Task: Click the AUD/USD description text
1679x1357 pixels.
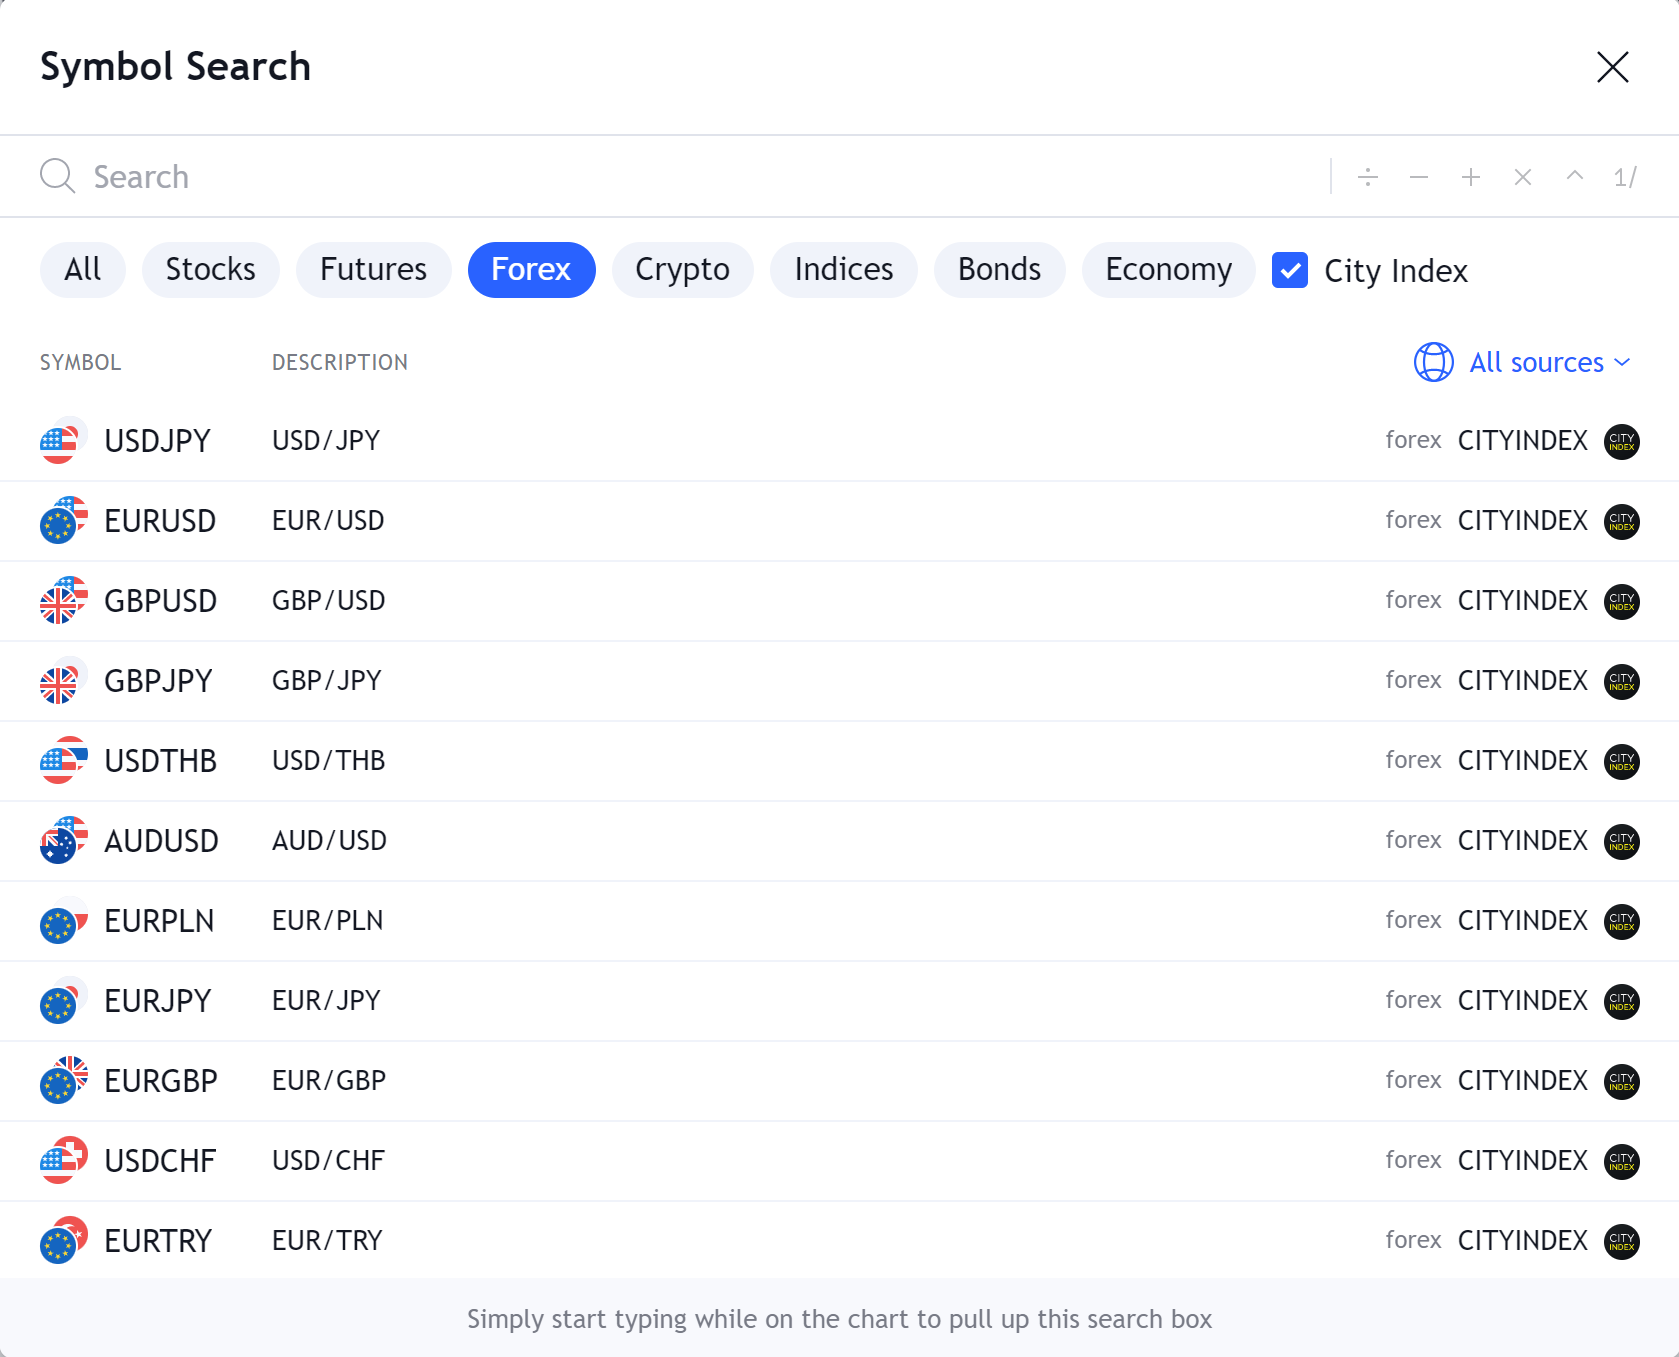Action: (x=330, y=841)
